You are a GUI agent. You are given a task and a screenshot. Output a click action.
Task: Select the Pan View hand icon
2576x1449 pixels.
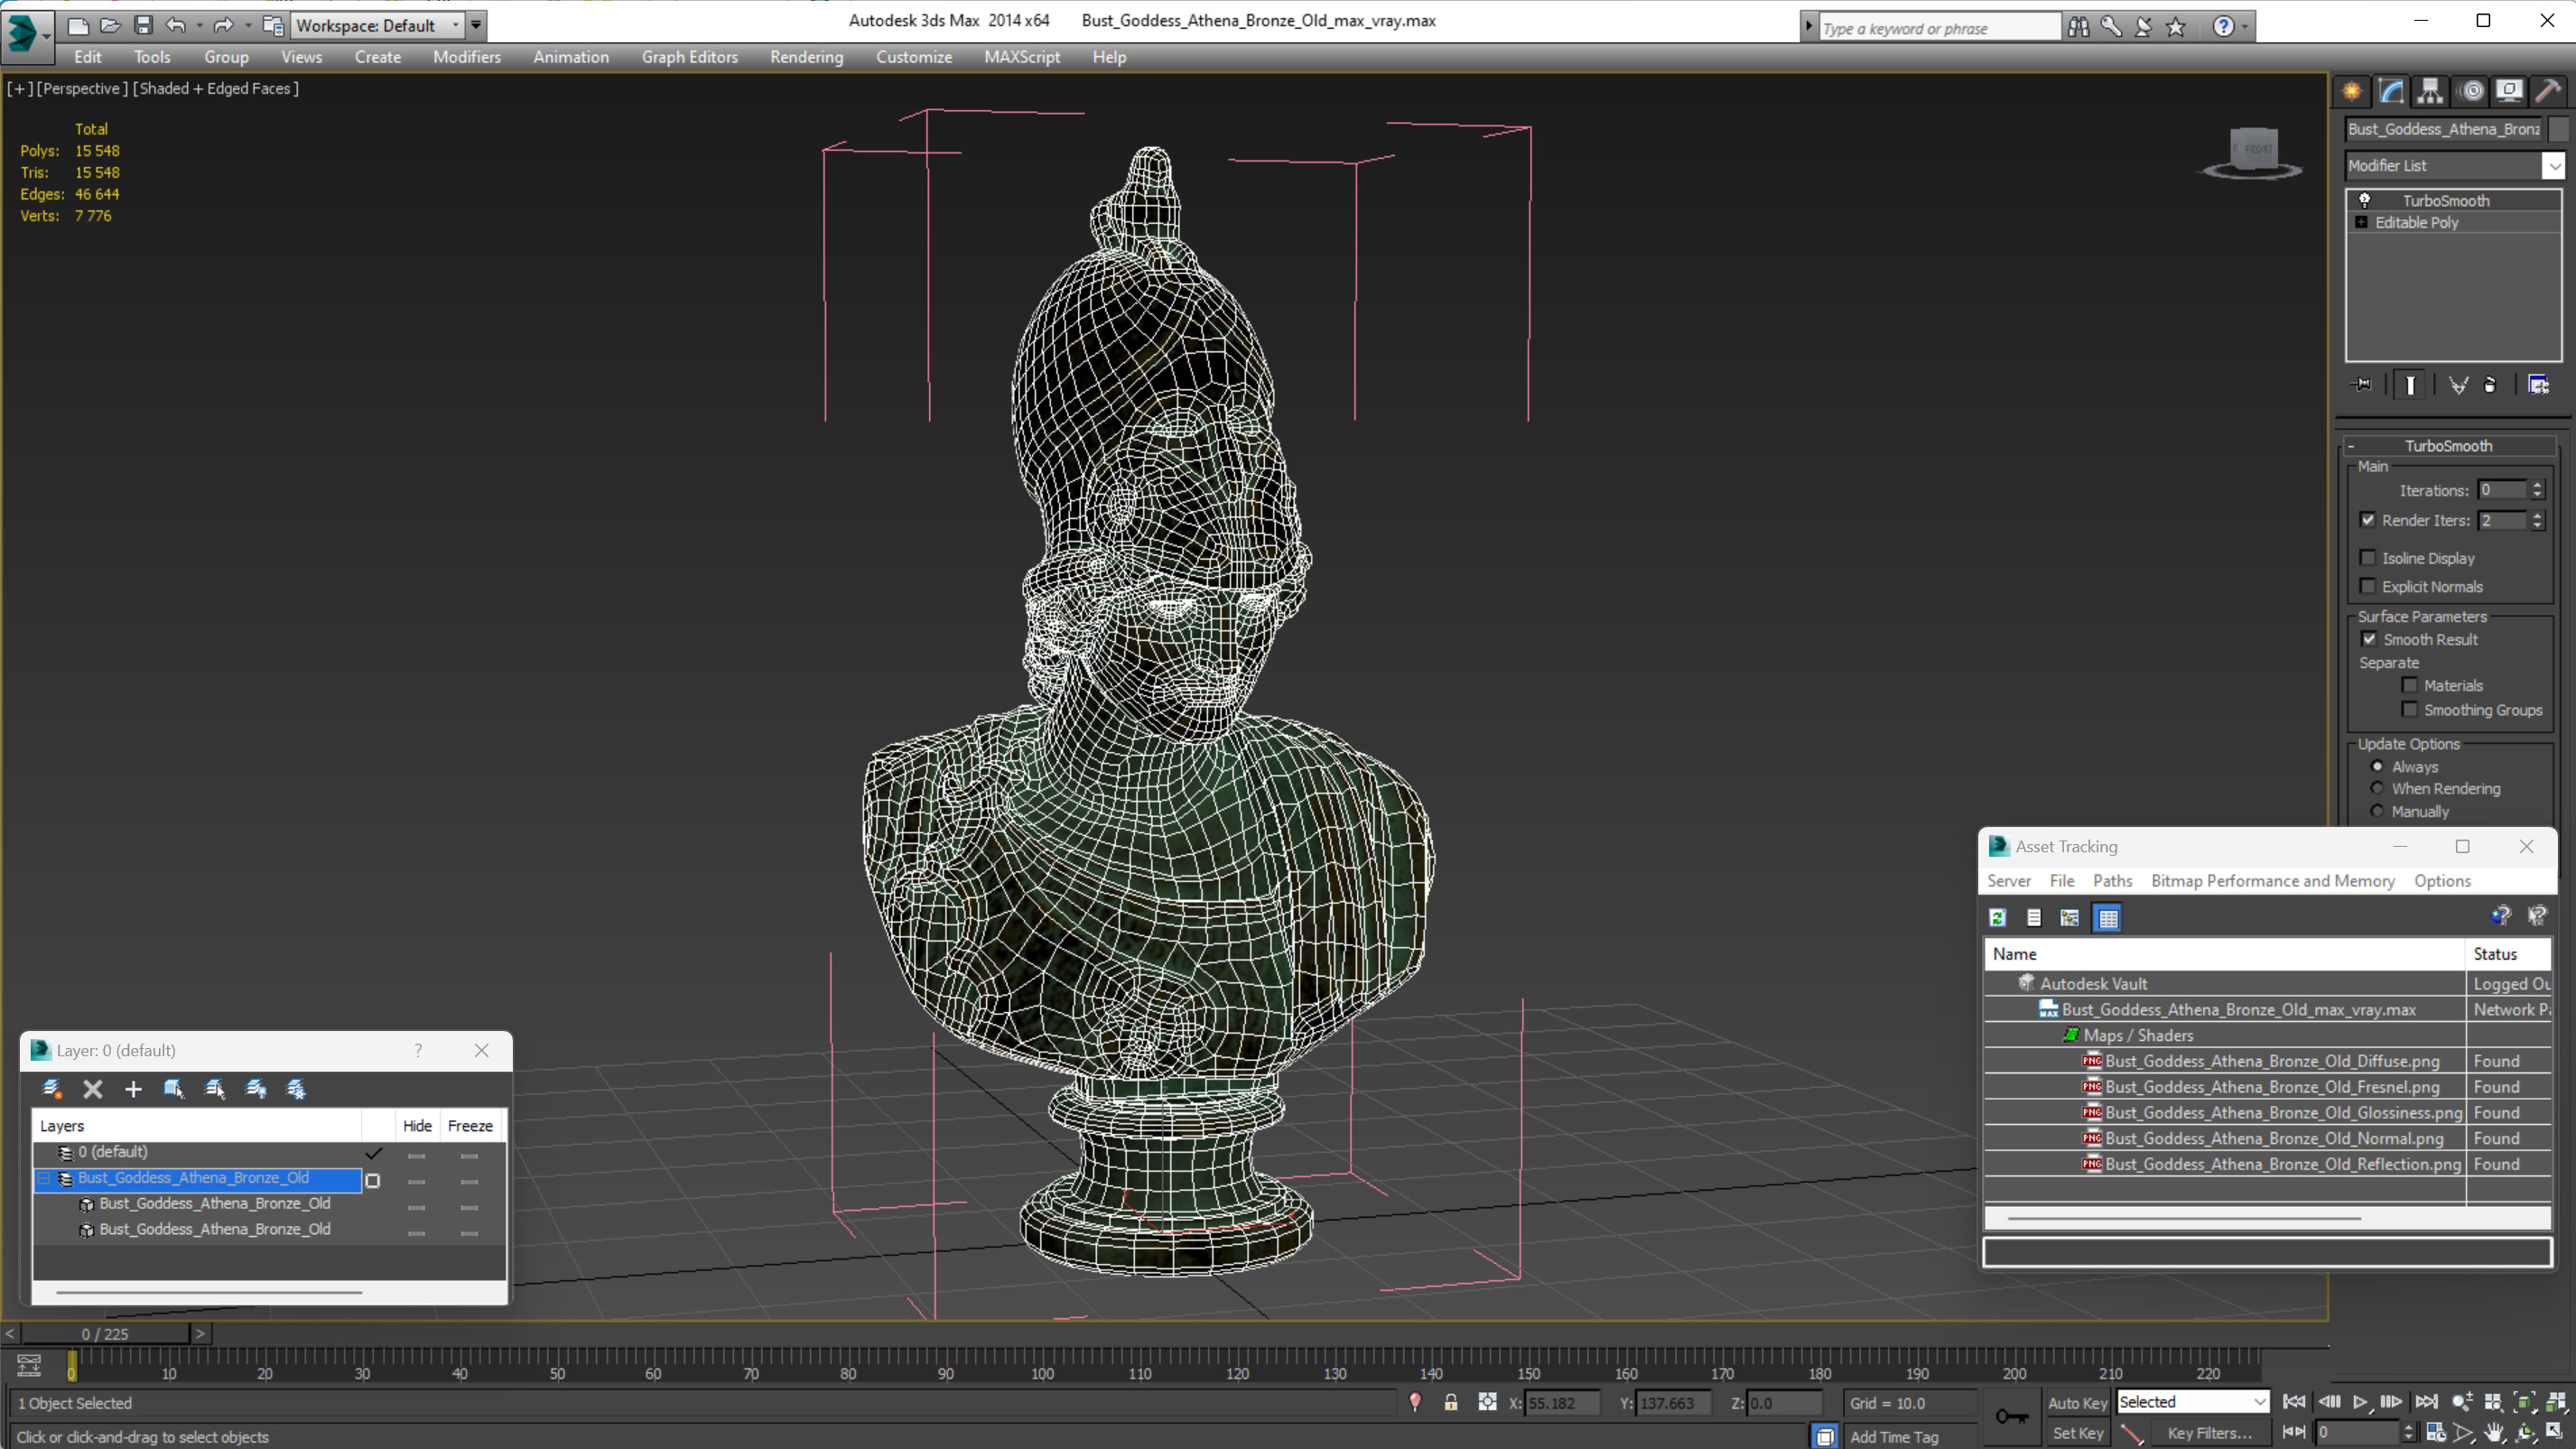click(2494, 1433)
